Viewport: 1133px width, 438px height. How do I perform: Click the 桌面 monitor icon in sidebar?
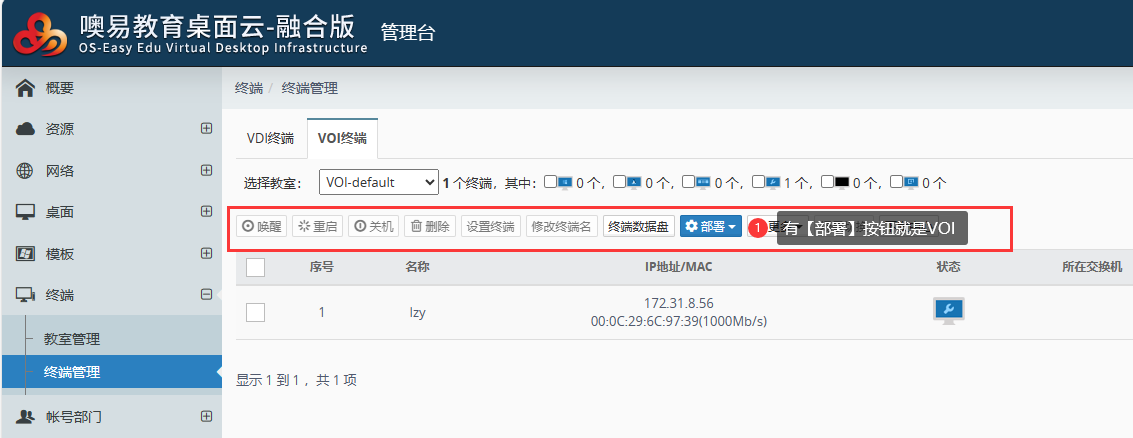26,212
